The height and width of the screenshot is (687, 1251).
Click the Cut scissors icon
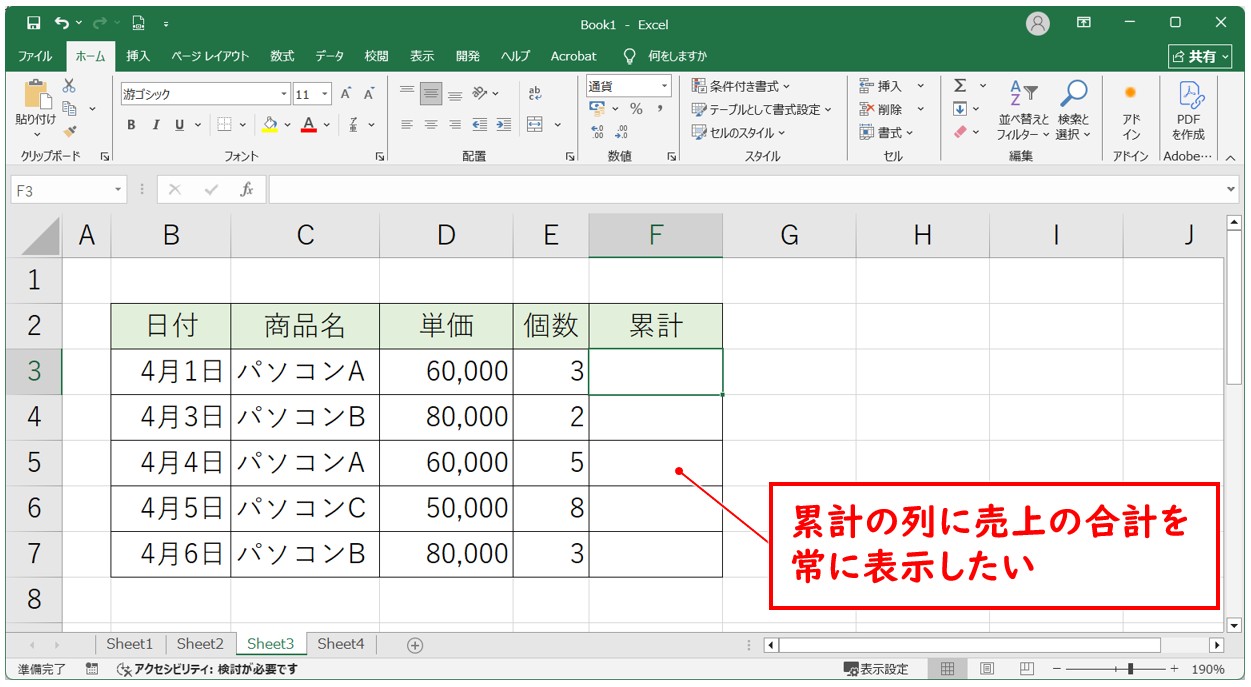[x=69, y=86]
